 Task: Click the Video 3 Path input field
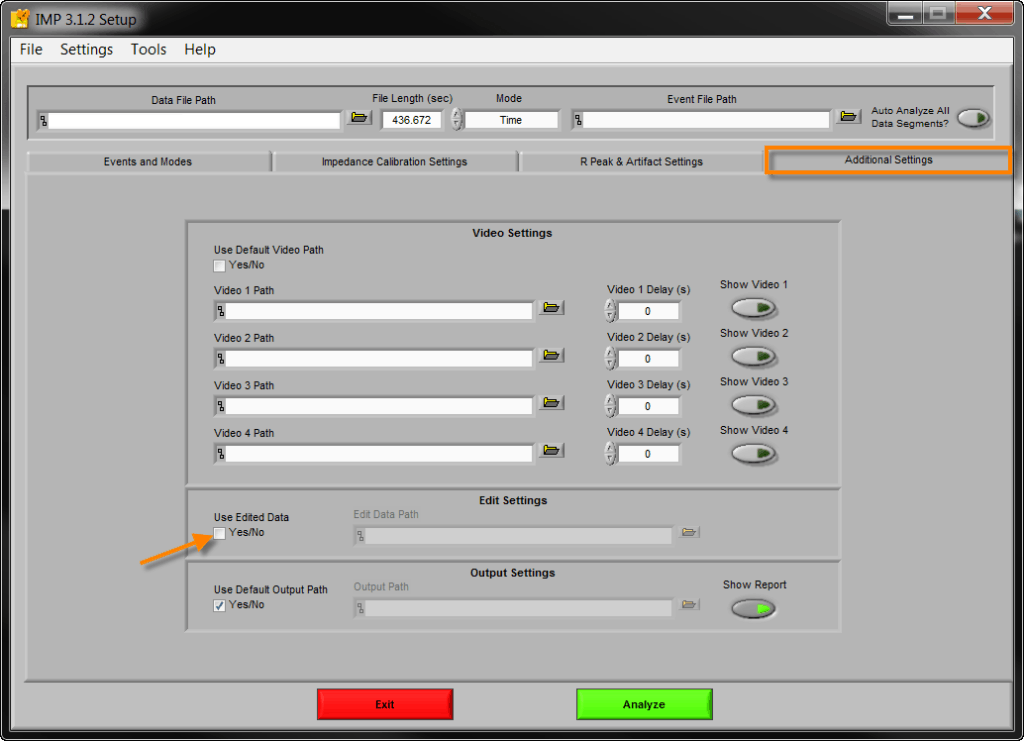tap(379, 407)
